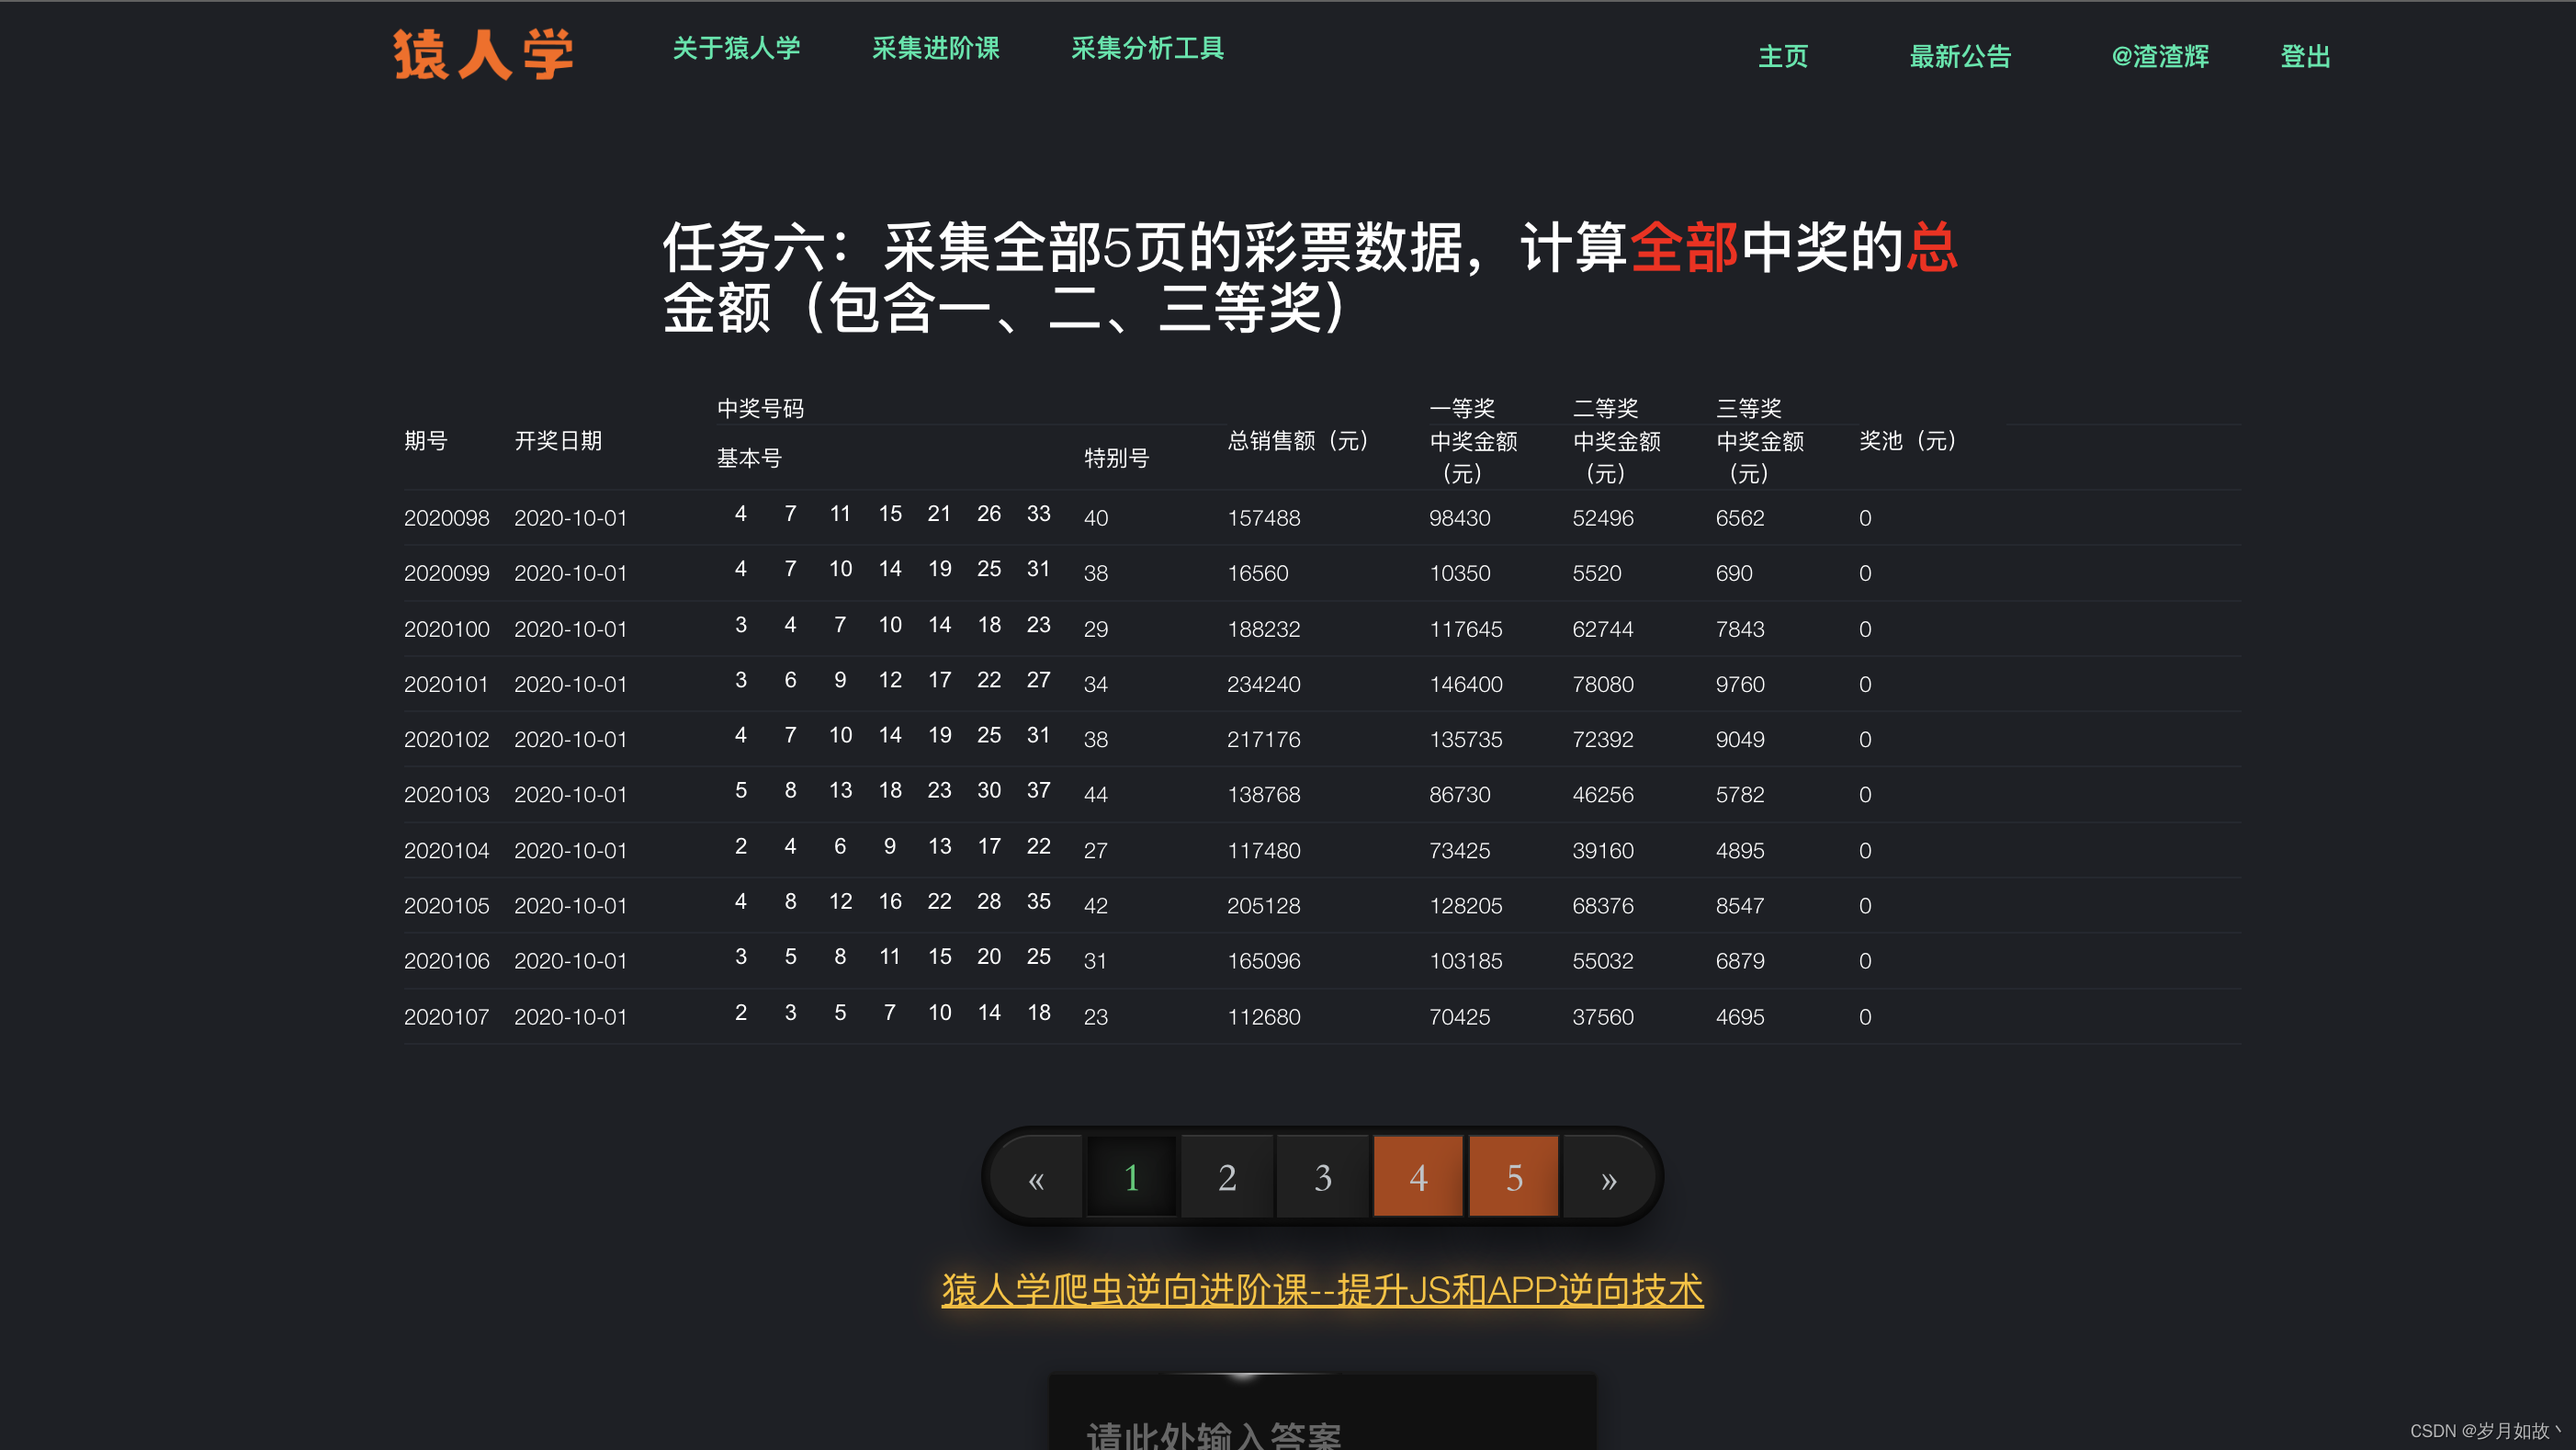Image resolution: width=2576 pixels, height=1450 pixels.
Task: Open 最新公告 announcements link
Action: click(x=1959, y=56)
